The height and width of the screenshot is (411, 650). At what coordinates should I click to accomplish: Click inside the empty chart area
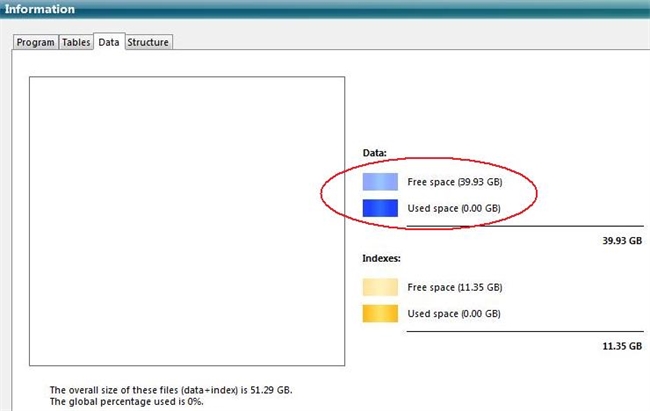click(187, 221)
